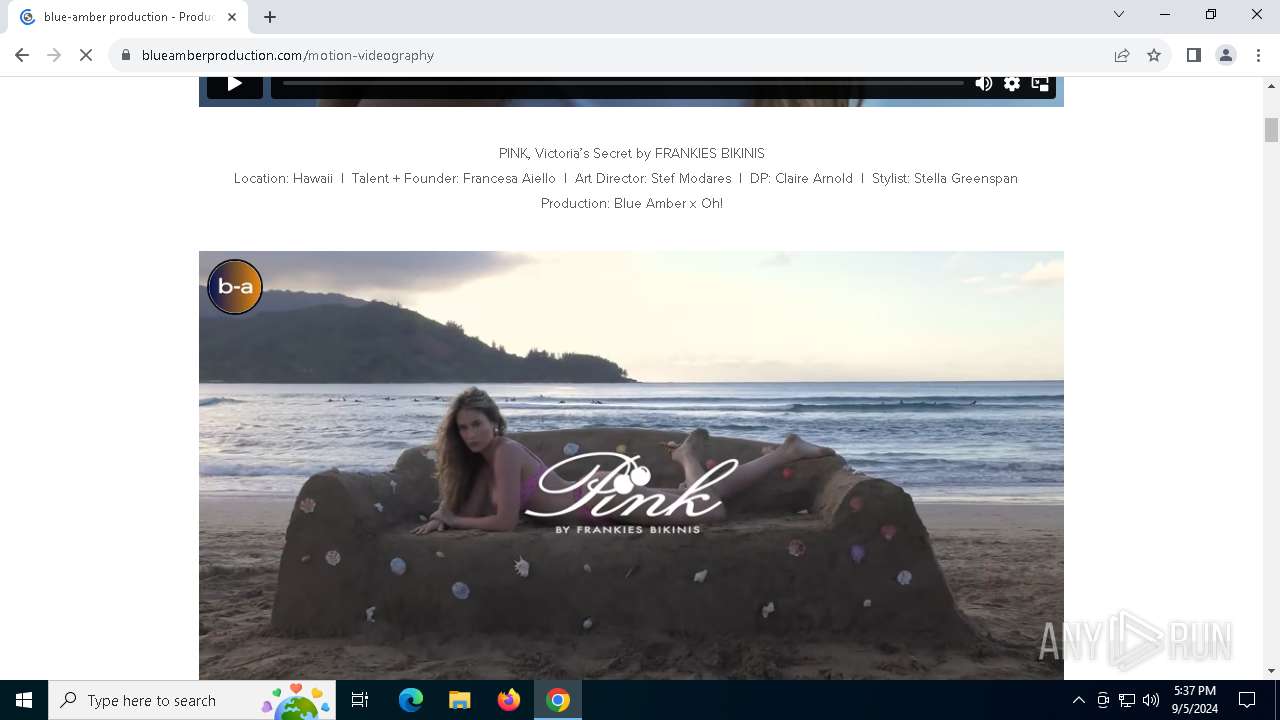Screen dimensions: 1280x720
Task: Open the notification center
Action: click(1247, 700)
